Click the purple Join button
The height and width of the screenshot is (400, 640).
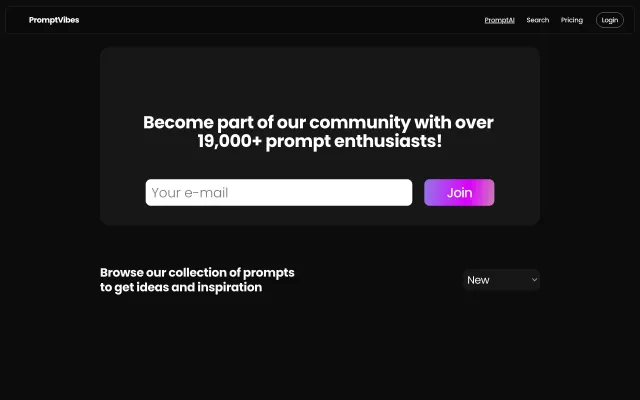pos(459,193)
